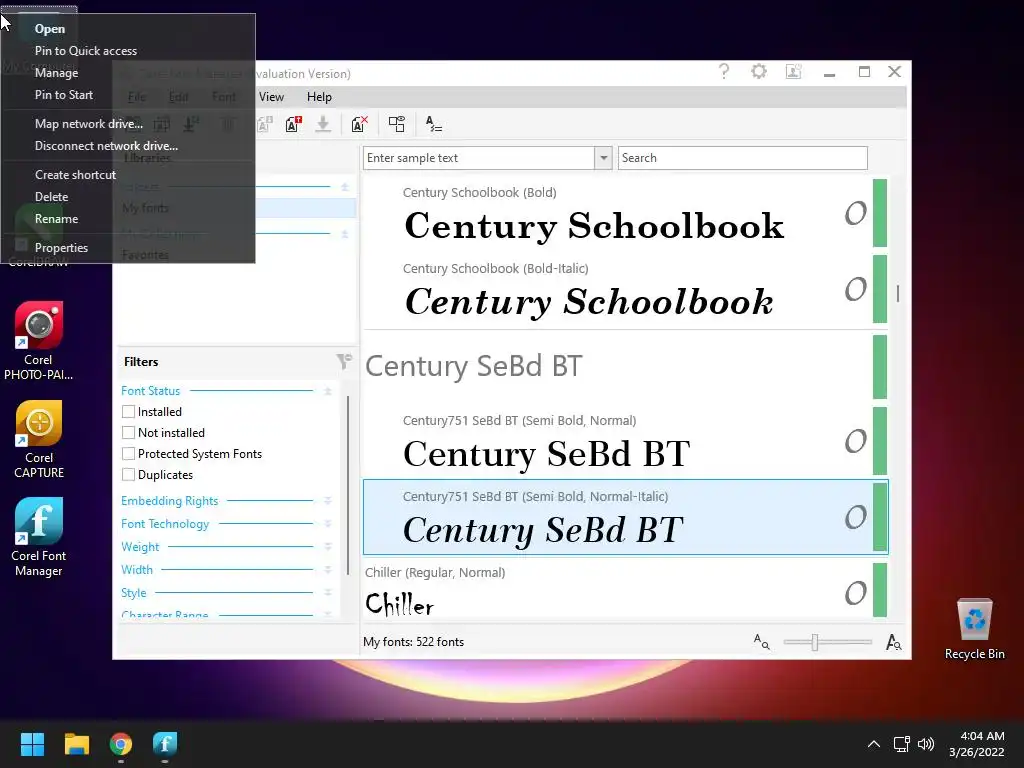Select Century Schoolbook (Bold) font entry

pos(625,214)
